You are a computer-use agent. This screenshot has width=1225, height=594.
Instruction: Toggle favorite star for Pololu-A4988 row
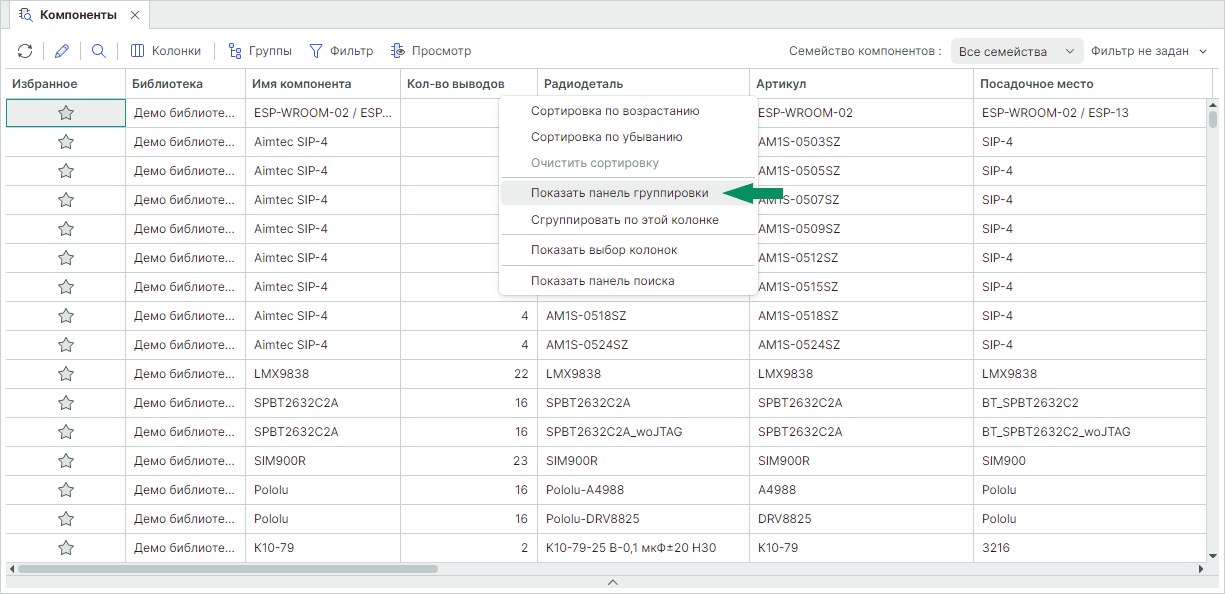tap(66, 490)
